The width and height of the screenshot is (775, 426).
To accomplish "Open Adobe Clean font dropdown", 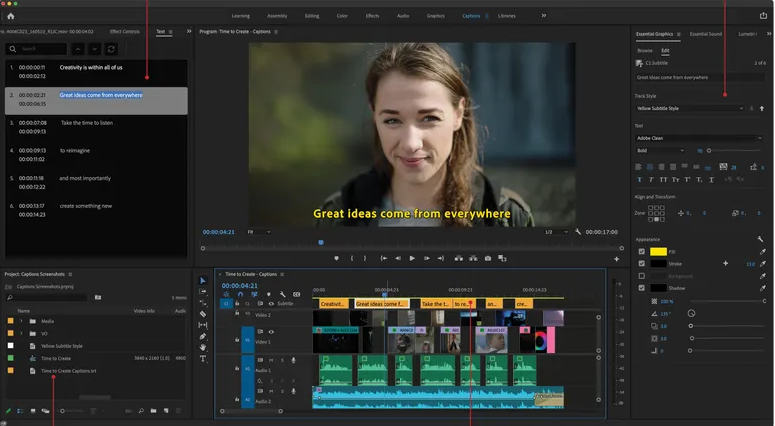I will pyautogui.click(x=699, y=138).
